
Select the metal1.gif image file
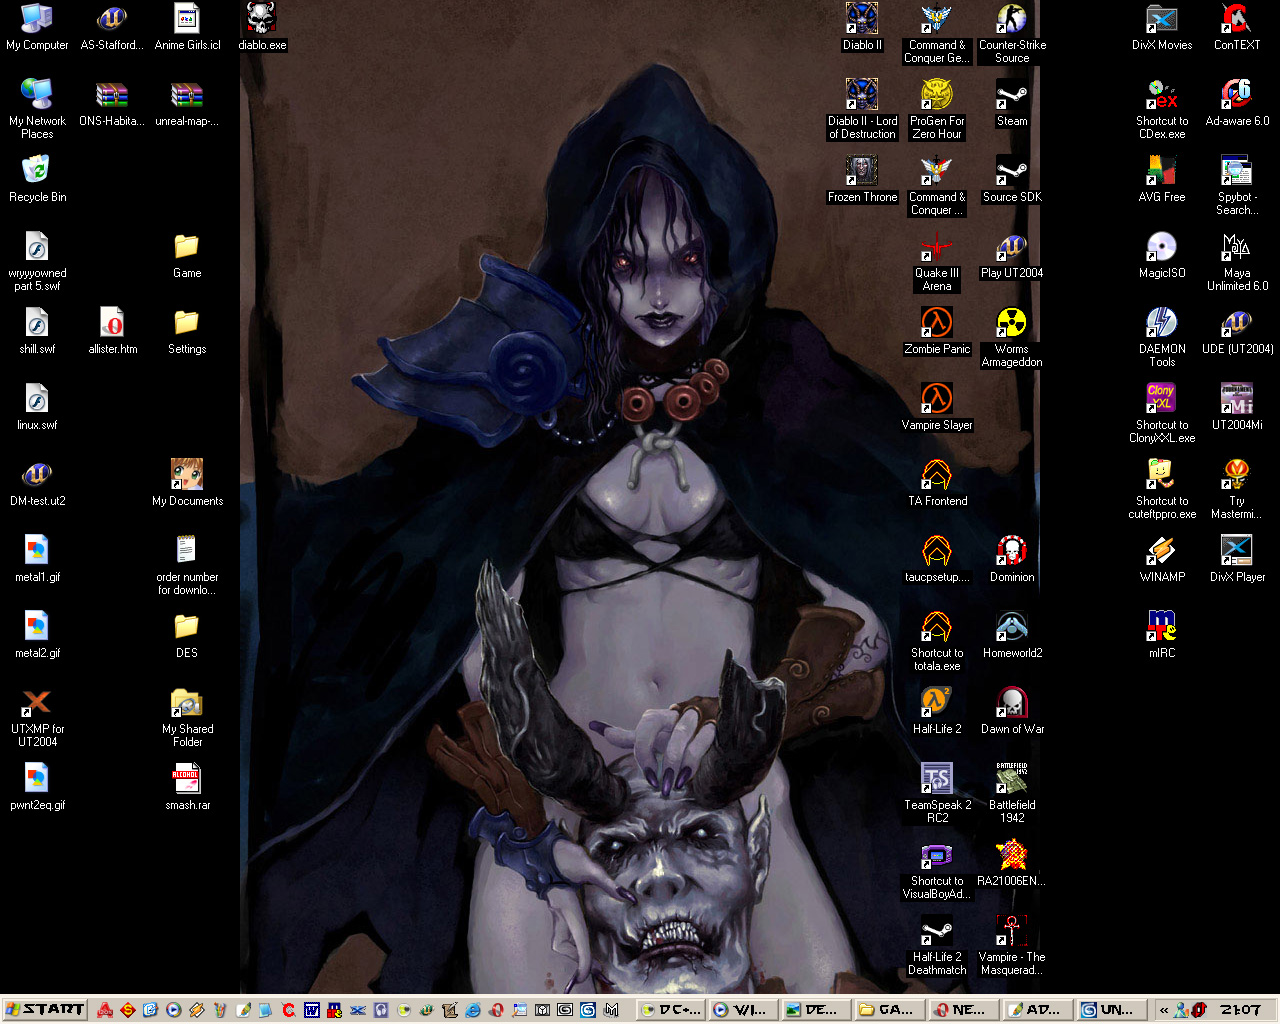coord(37,559)
